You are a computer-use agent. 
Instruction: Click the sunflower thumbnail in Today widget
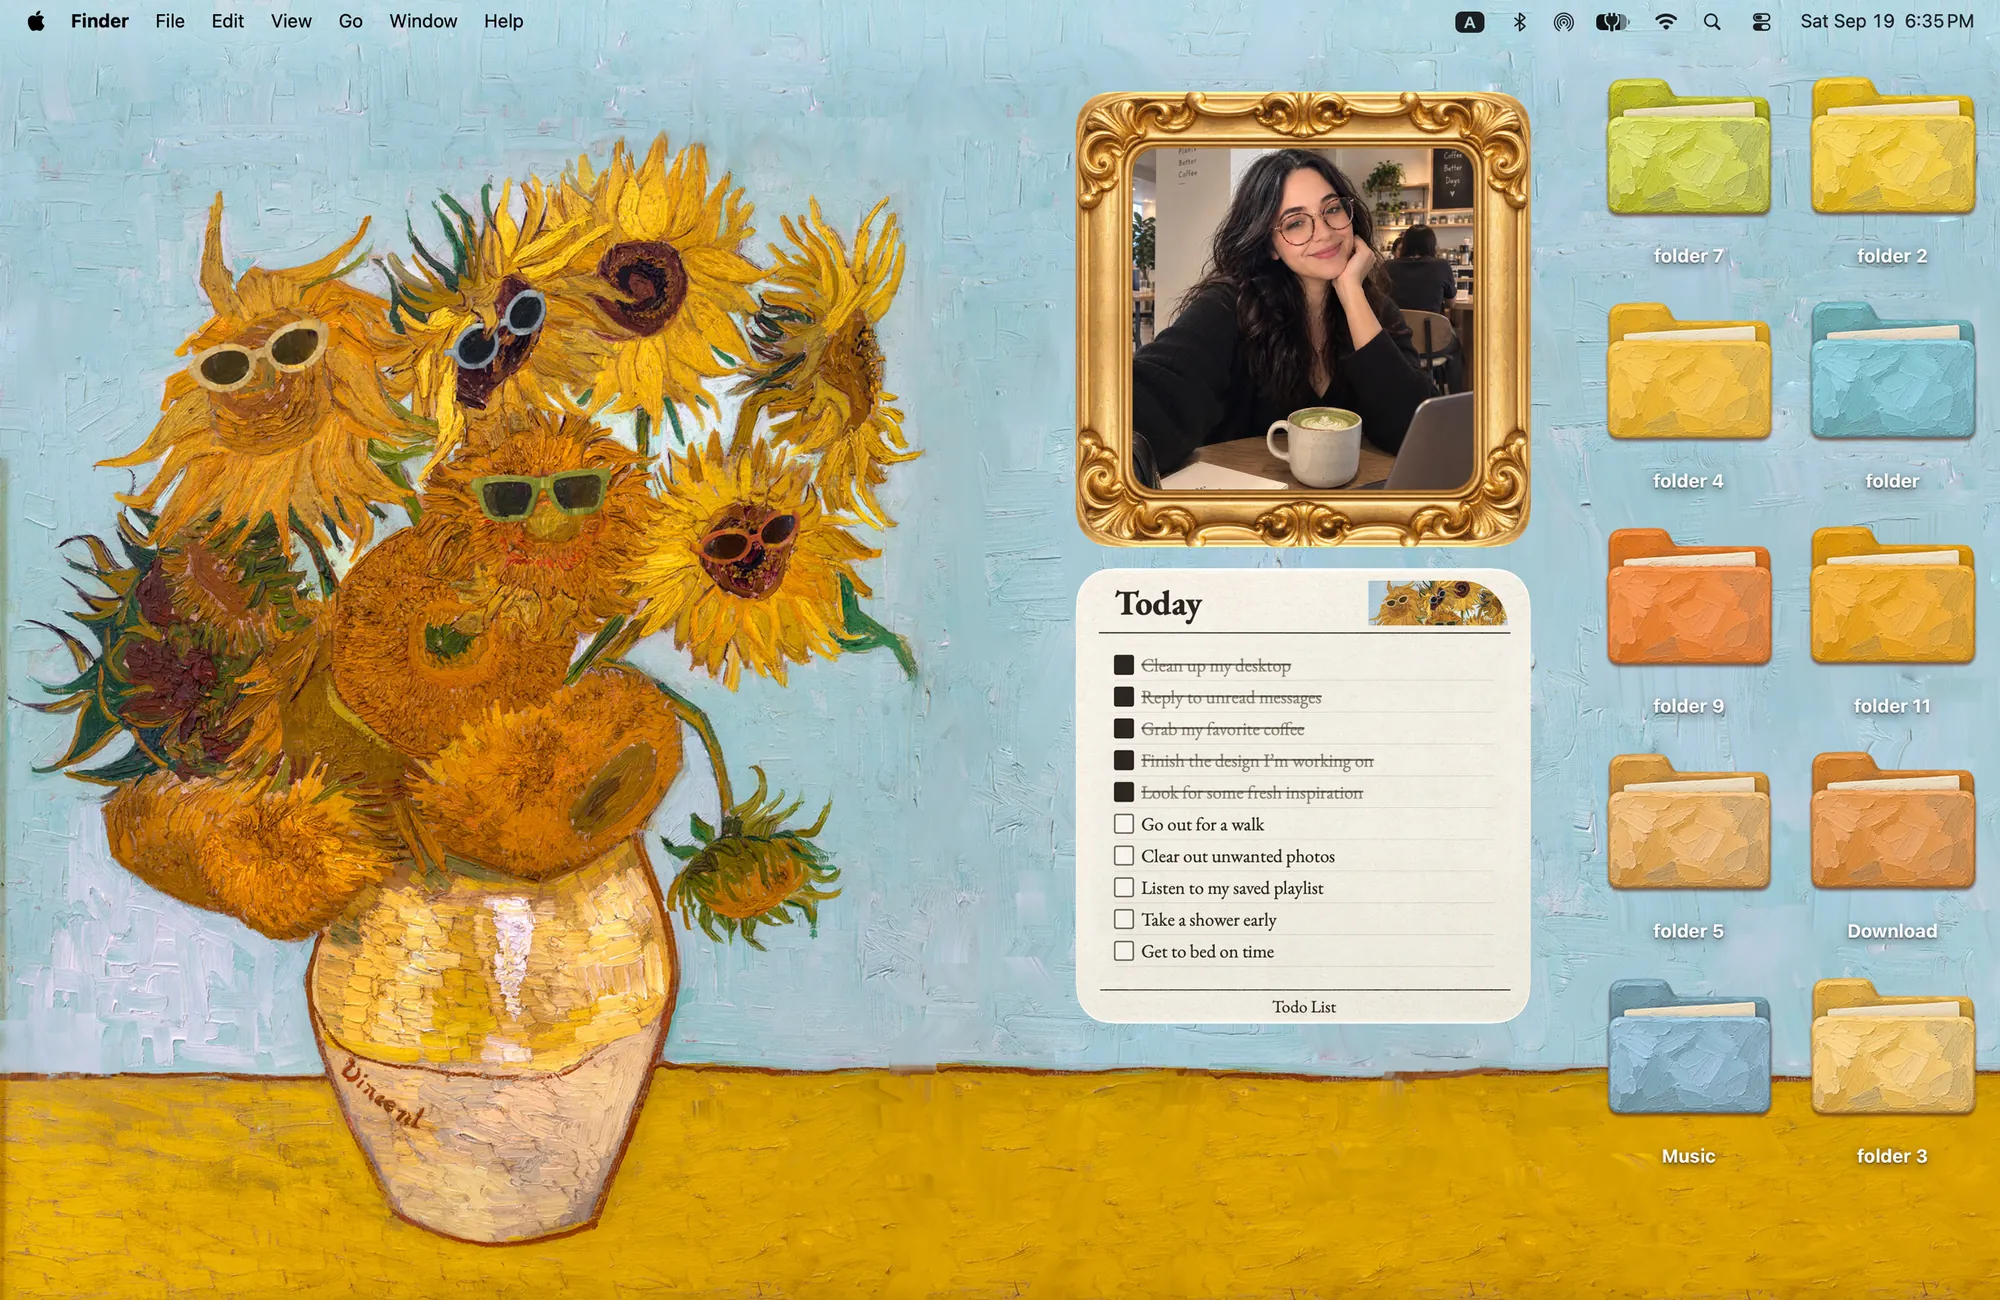point(1437,603)
